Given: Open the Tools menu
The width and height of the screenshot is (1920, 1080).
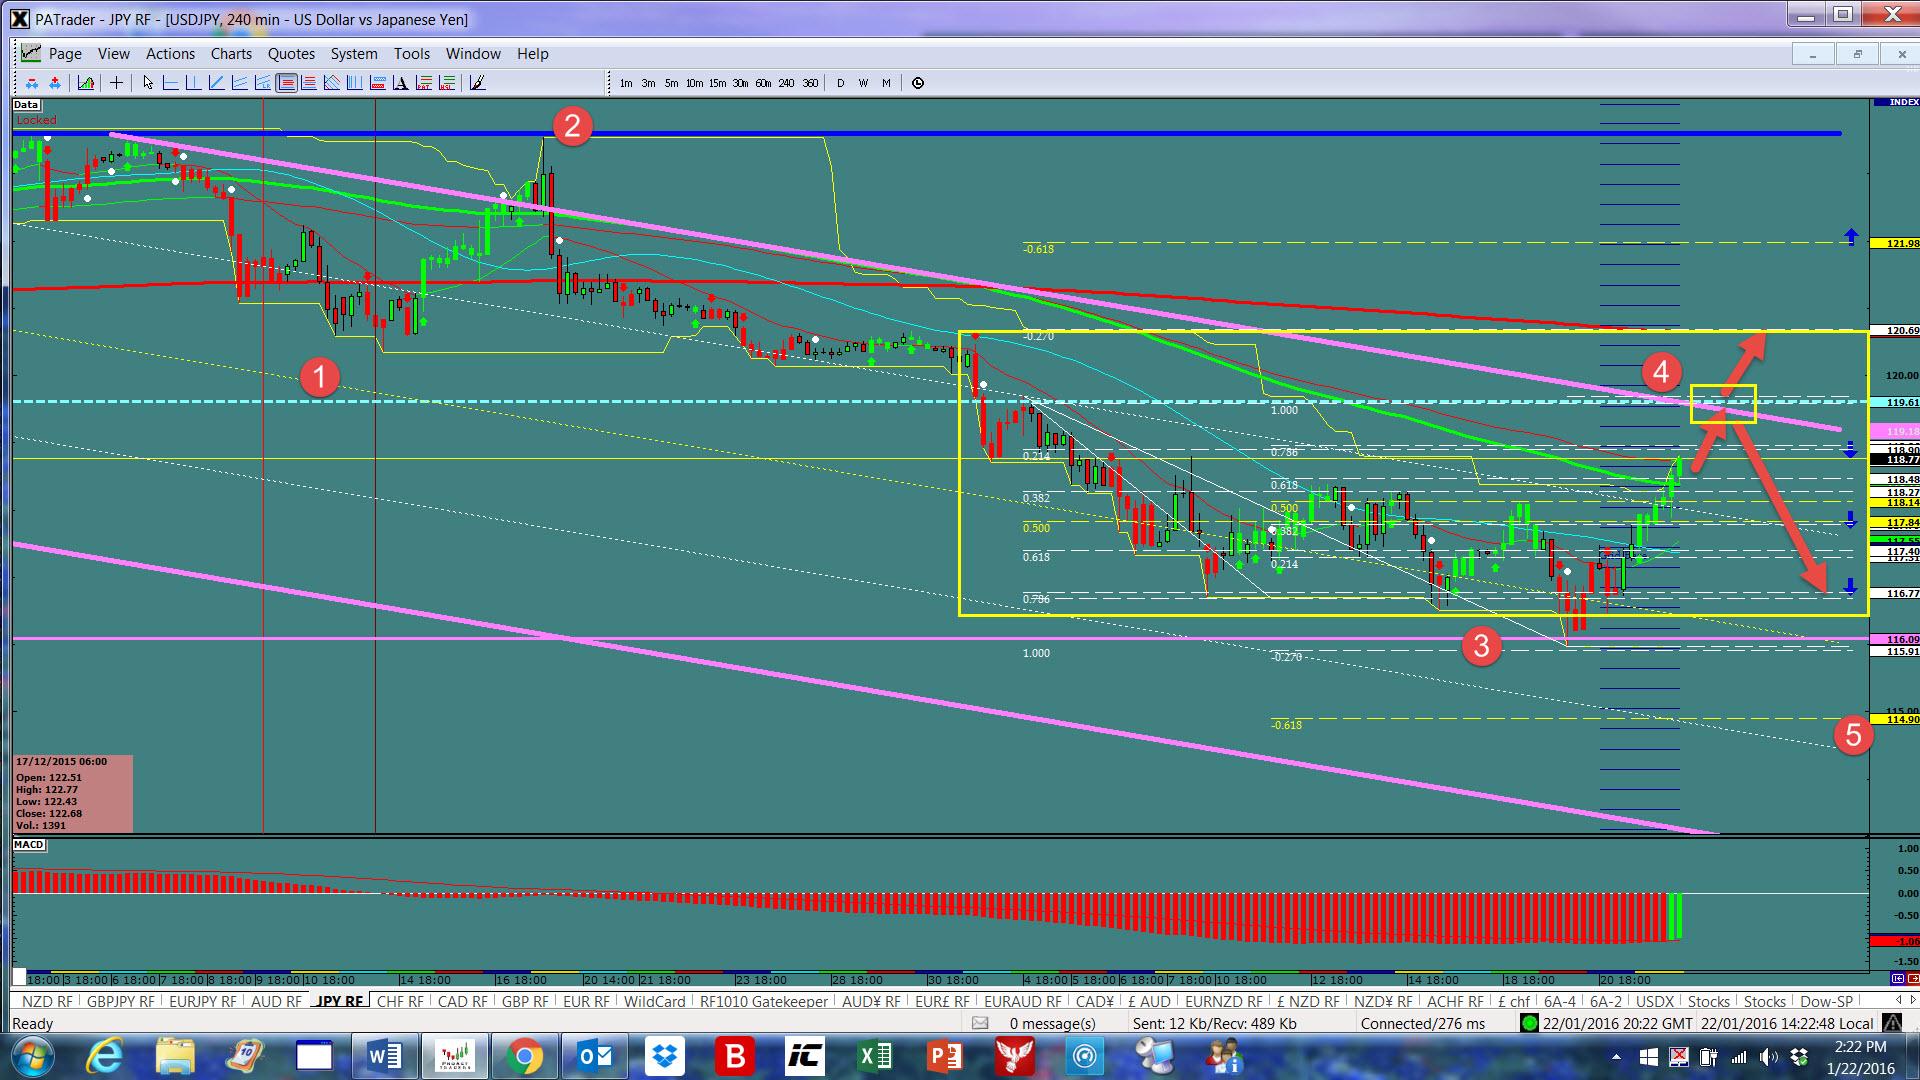Looking at the screenshot, I should coord(411,54).
